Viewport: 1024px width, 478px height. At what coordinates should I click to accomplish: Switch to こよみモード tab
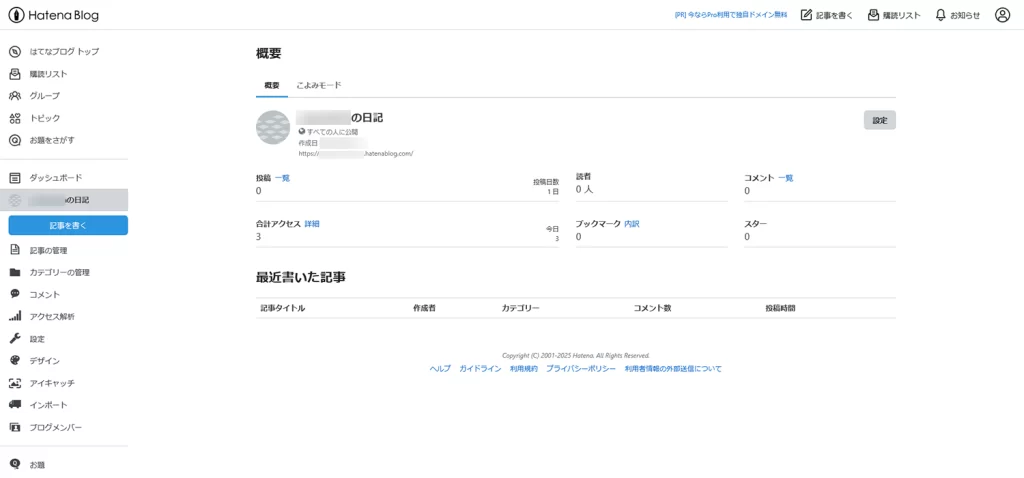(319, 86)
